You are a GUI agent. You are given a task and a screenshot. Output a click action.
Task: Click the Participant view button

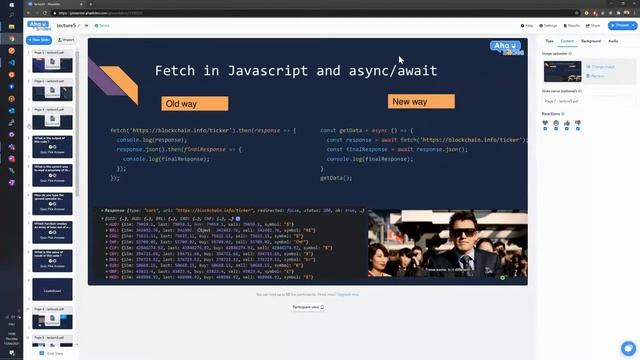[x=308, y=307]
